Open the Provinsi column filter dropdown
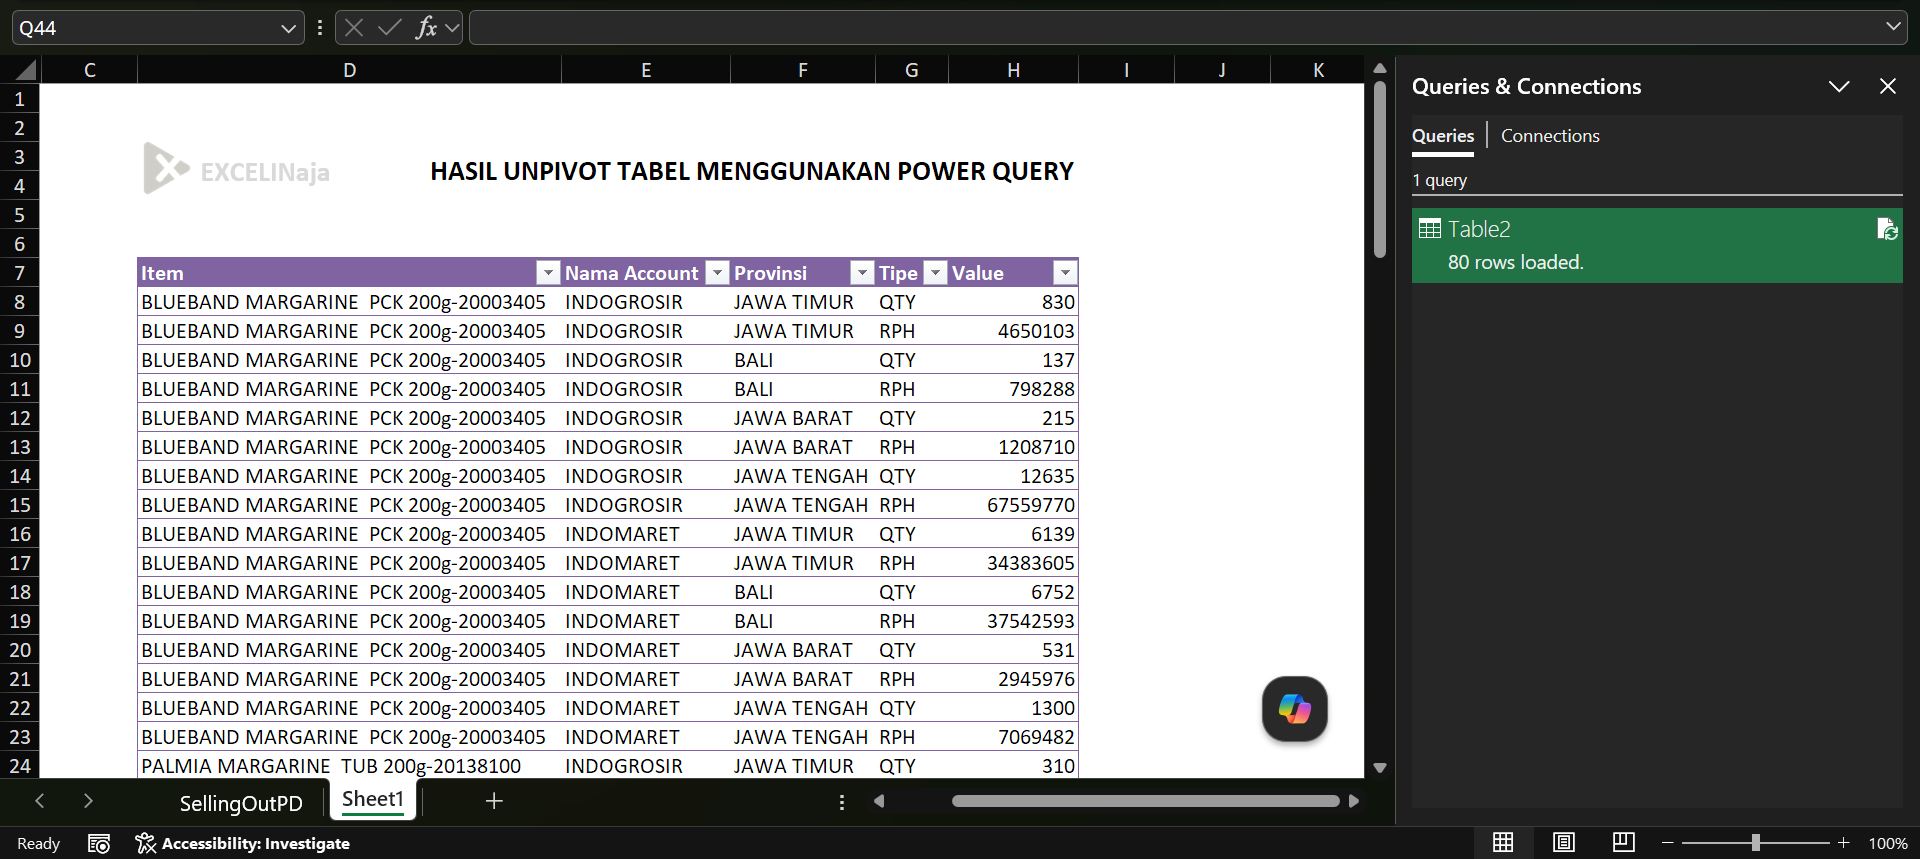The height and width of the screenshot is (859, 1920). click(862, 272)
